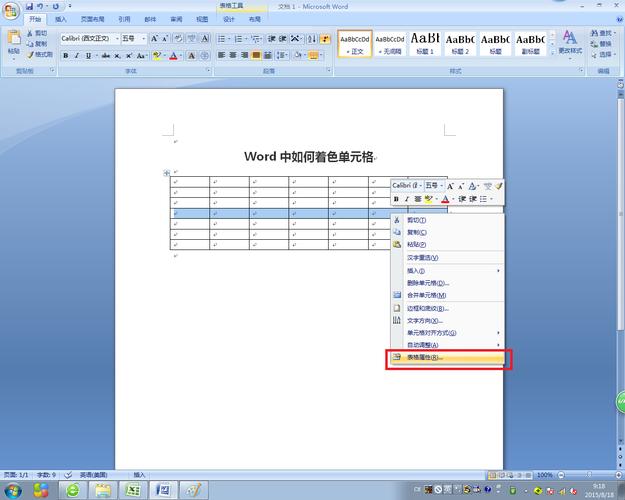Screen dimensions: 625x500
Task: Mini toolbar Format Painter brush icon
Action: [499, 186]
